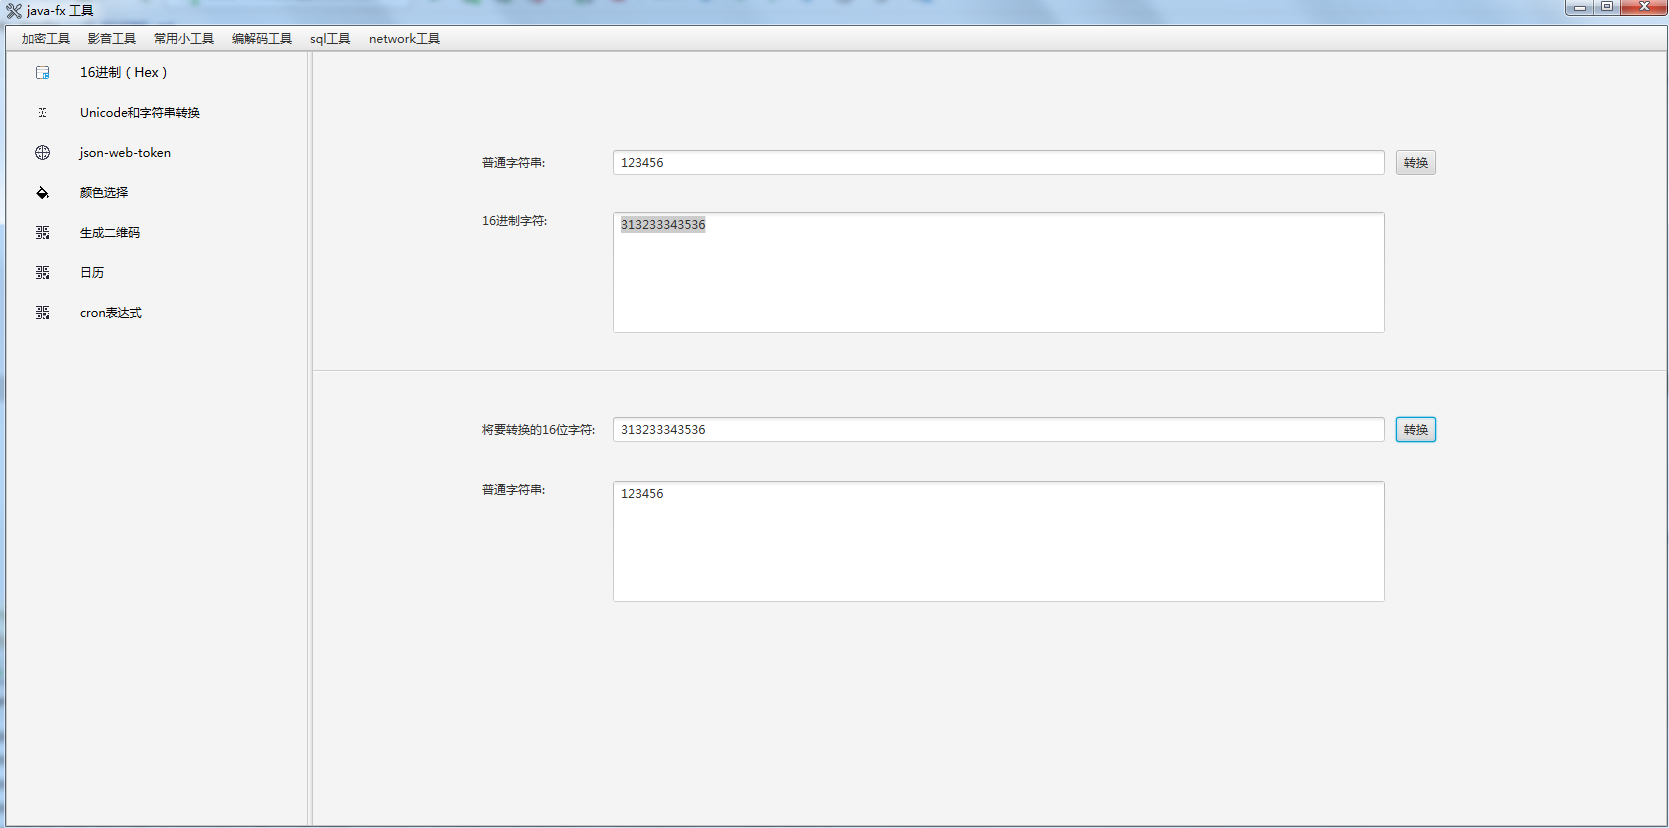
Task: Open the 常用小工具 menu
Action: pyautogui.click(x=184, y=39)
